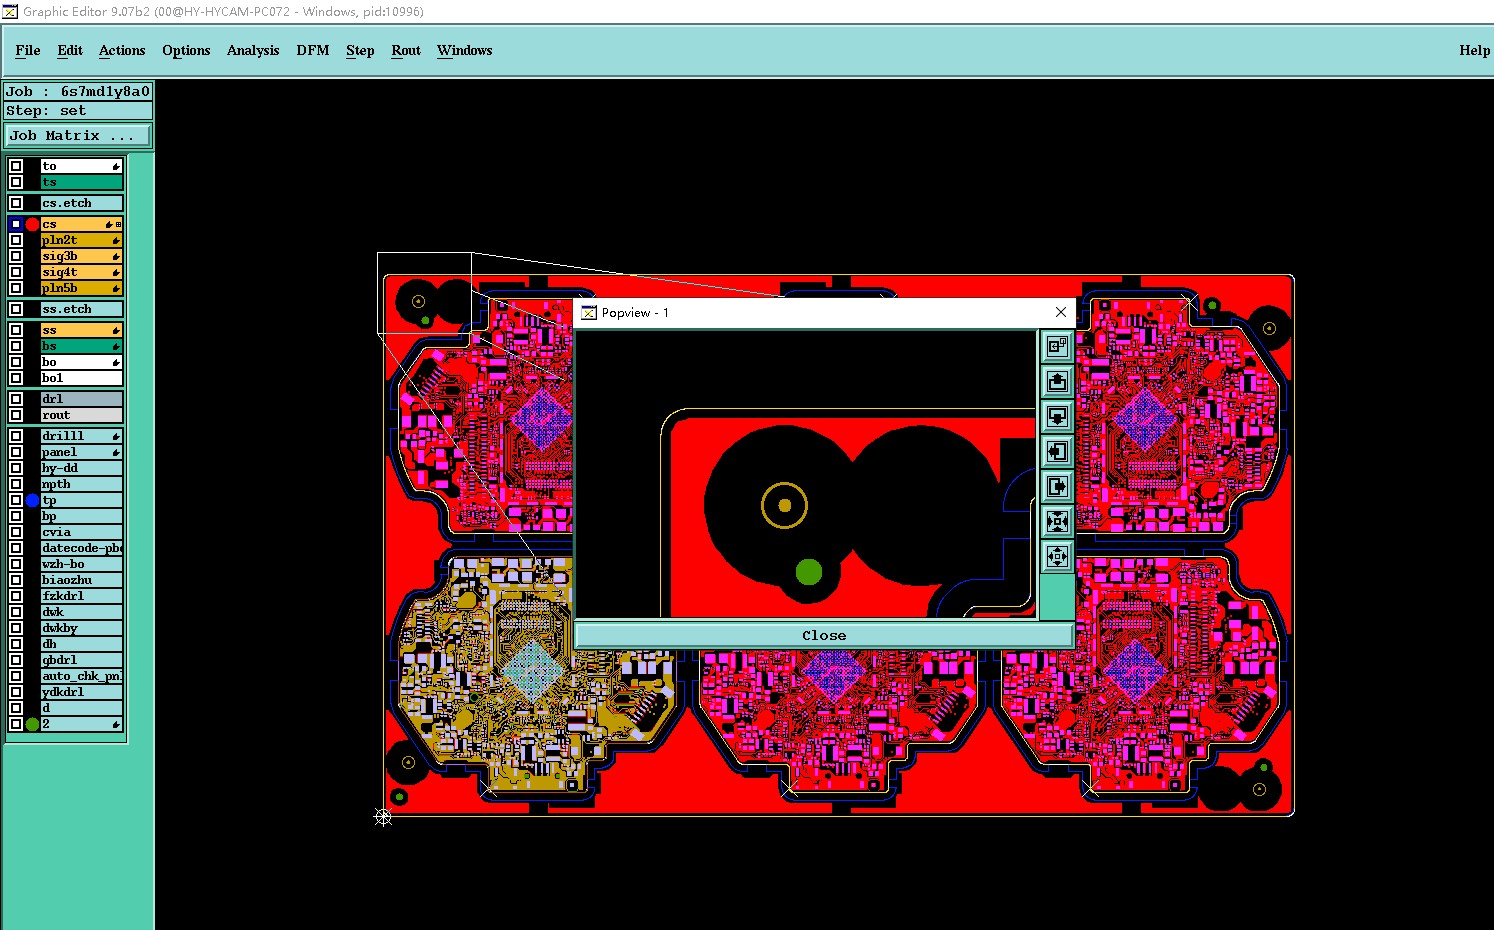This screenshot has height=930, width=1494.
Task: Click the hand marker on bo layer
Action: tap(116, 362)
